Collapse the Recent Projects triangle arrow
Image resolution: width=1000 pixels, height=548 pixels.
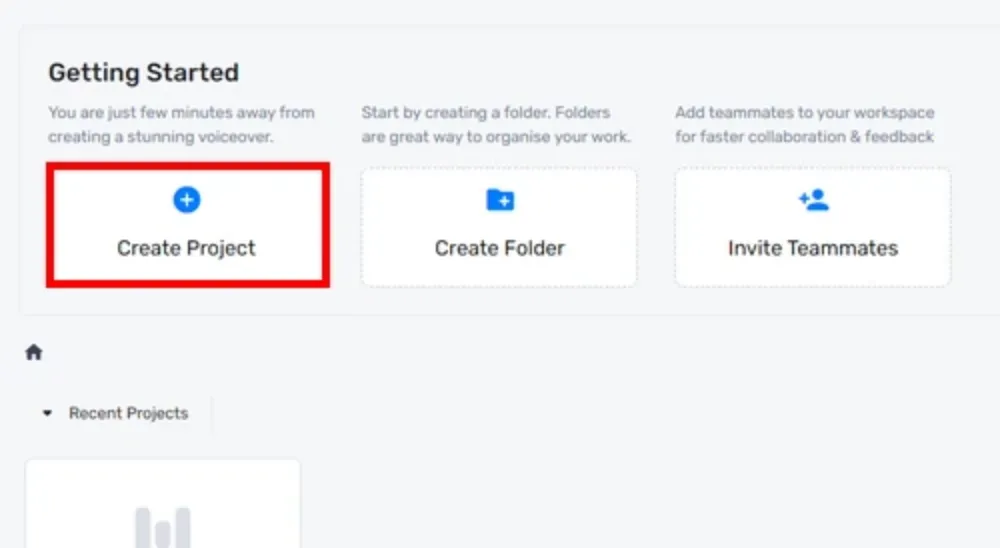coord(47,413)
